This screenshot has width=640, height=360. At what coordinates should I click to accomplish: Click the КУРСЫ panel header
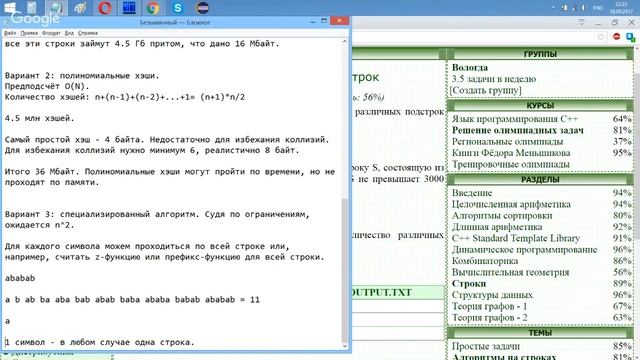coord(540,106)
